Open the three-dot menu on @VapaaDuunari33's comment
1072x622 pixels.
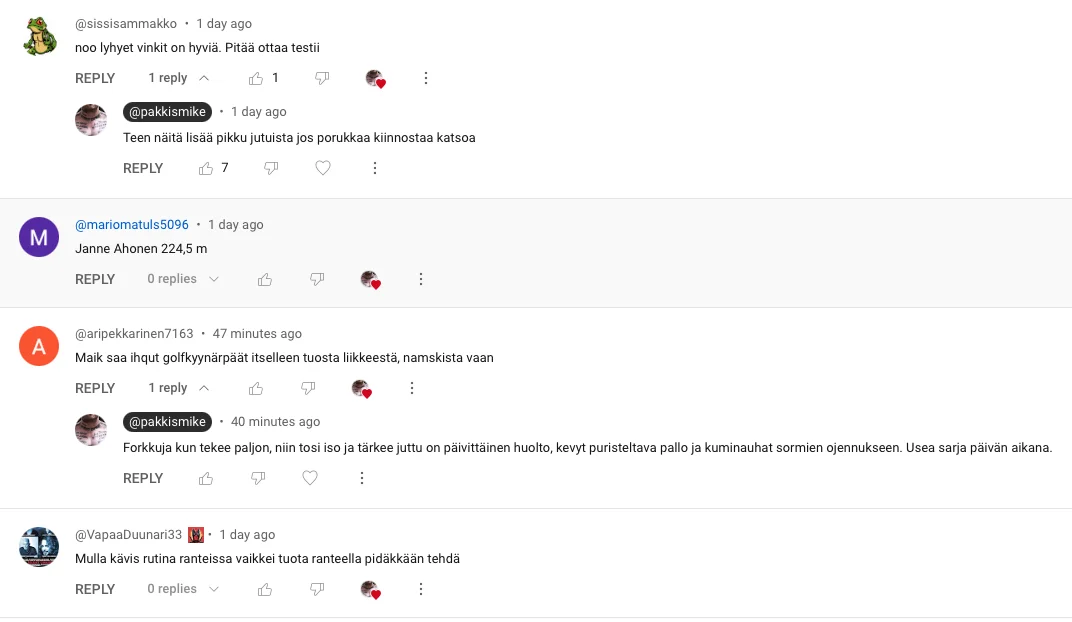[420, 589]
